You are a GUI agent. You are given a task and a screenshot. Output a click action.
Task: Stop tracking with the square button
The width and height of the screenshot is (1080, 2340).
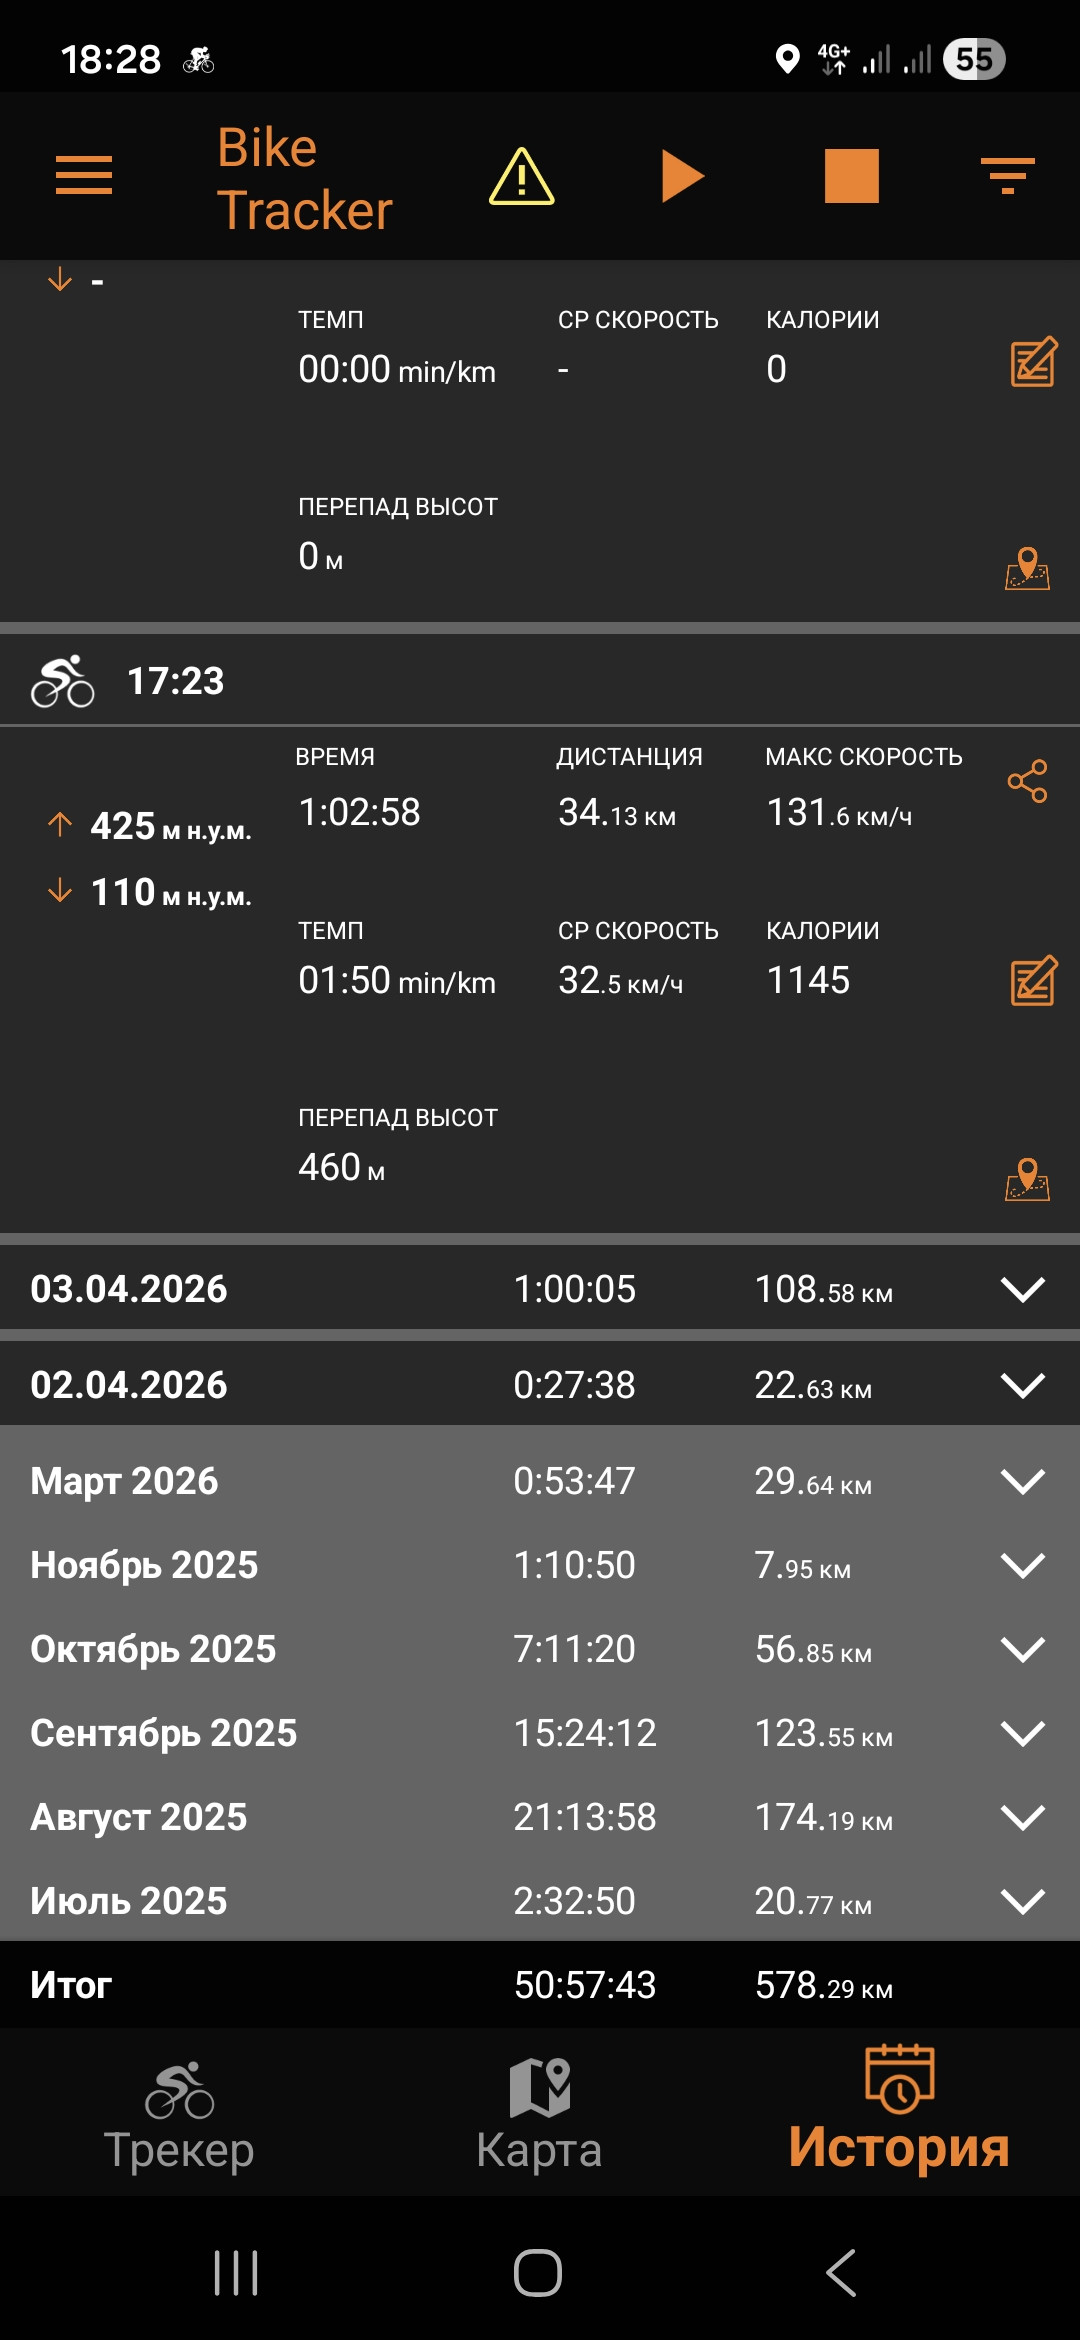(x=851, y=176)
